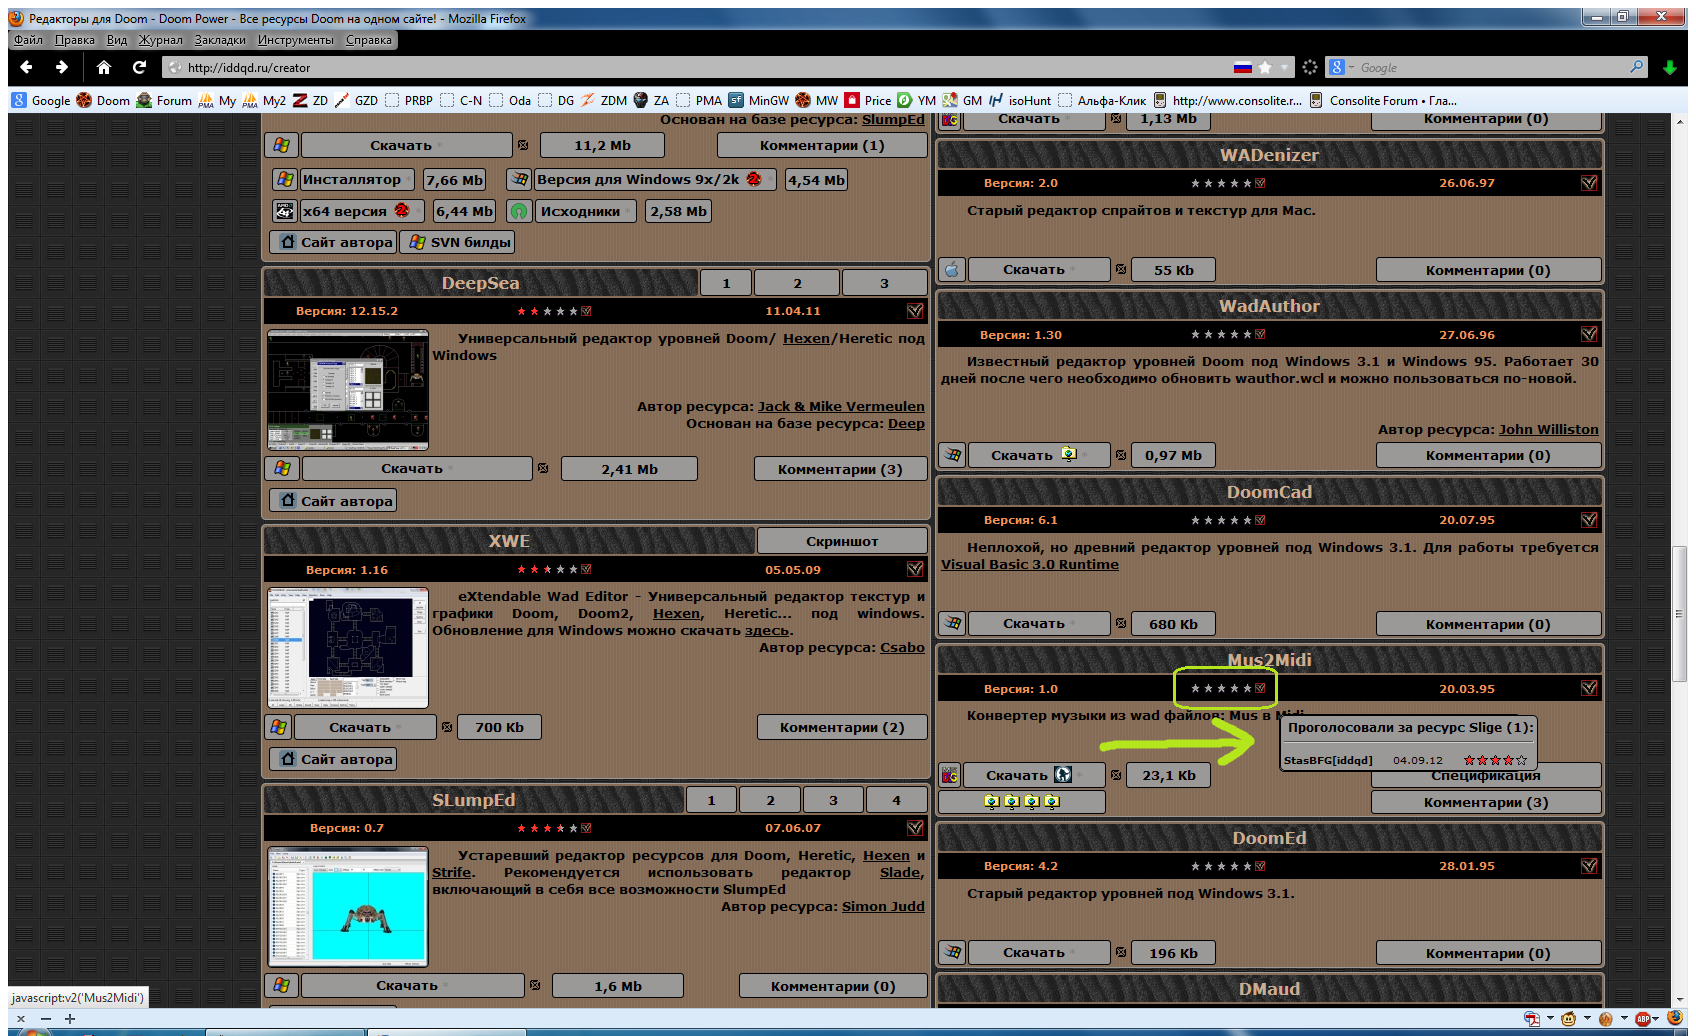This screenshot has height=1036, width=1696.
Task: Click the Russian flag icon in the address bar
Action: point(1242,67)
